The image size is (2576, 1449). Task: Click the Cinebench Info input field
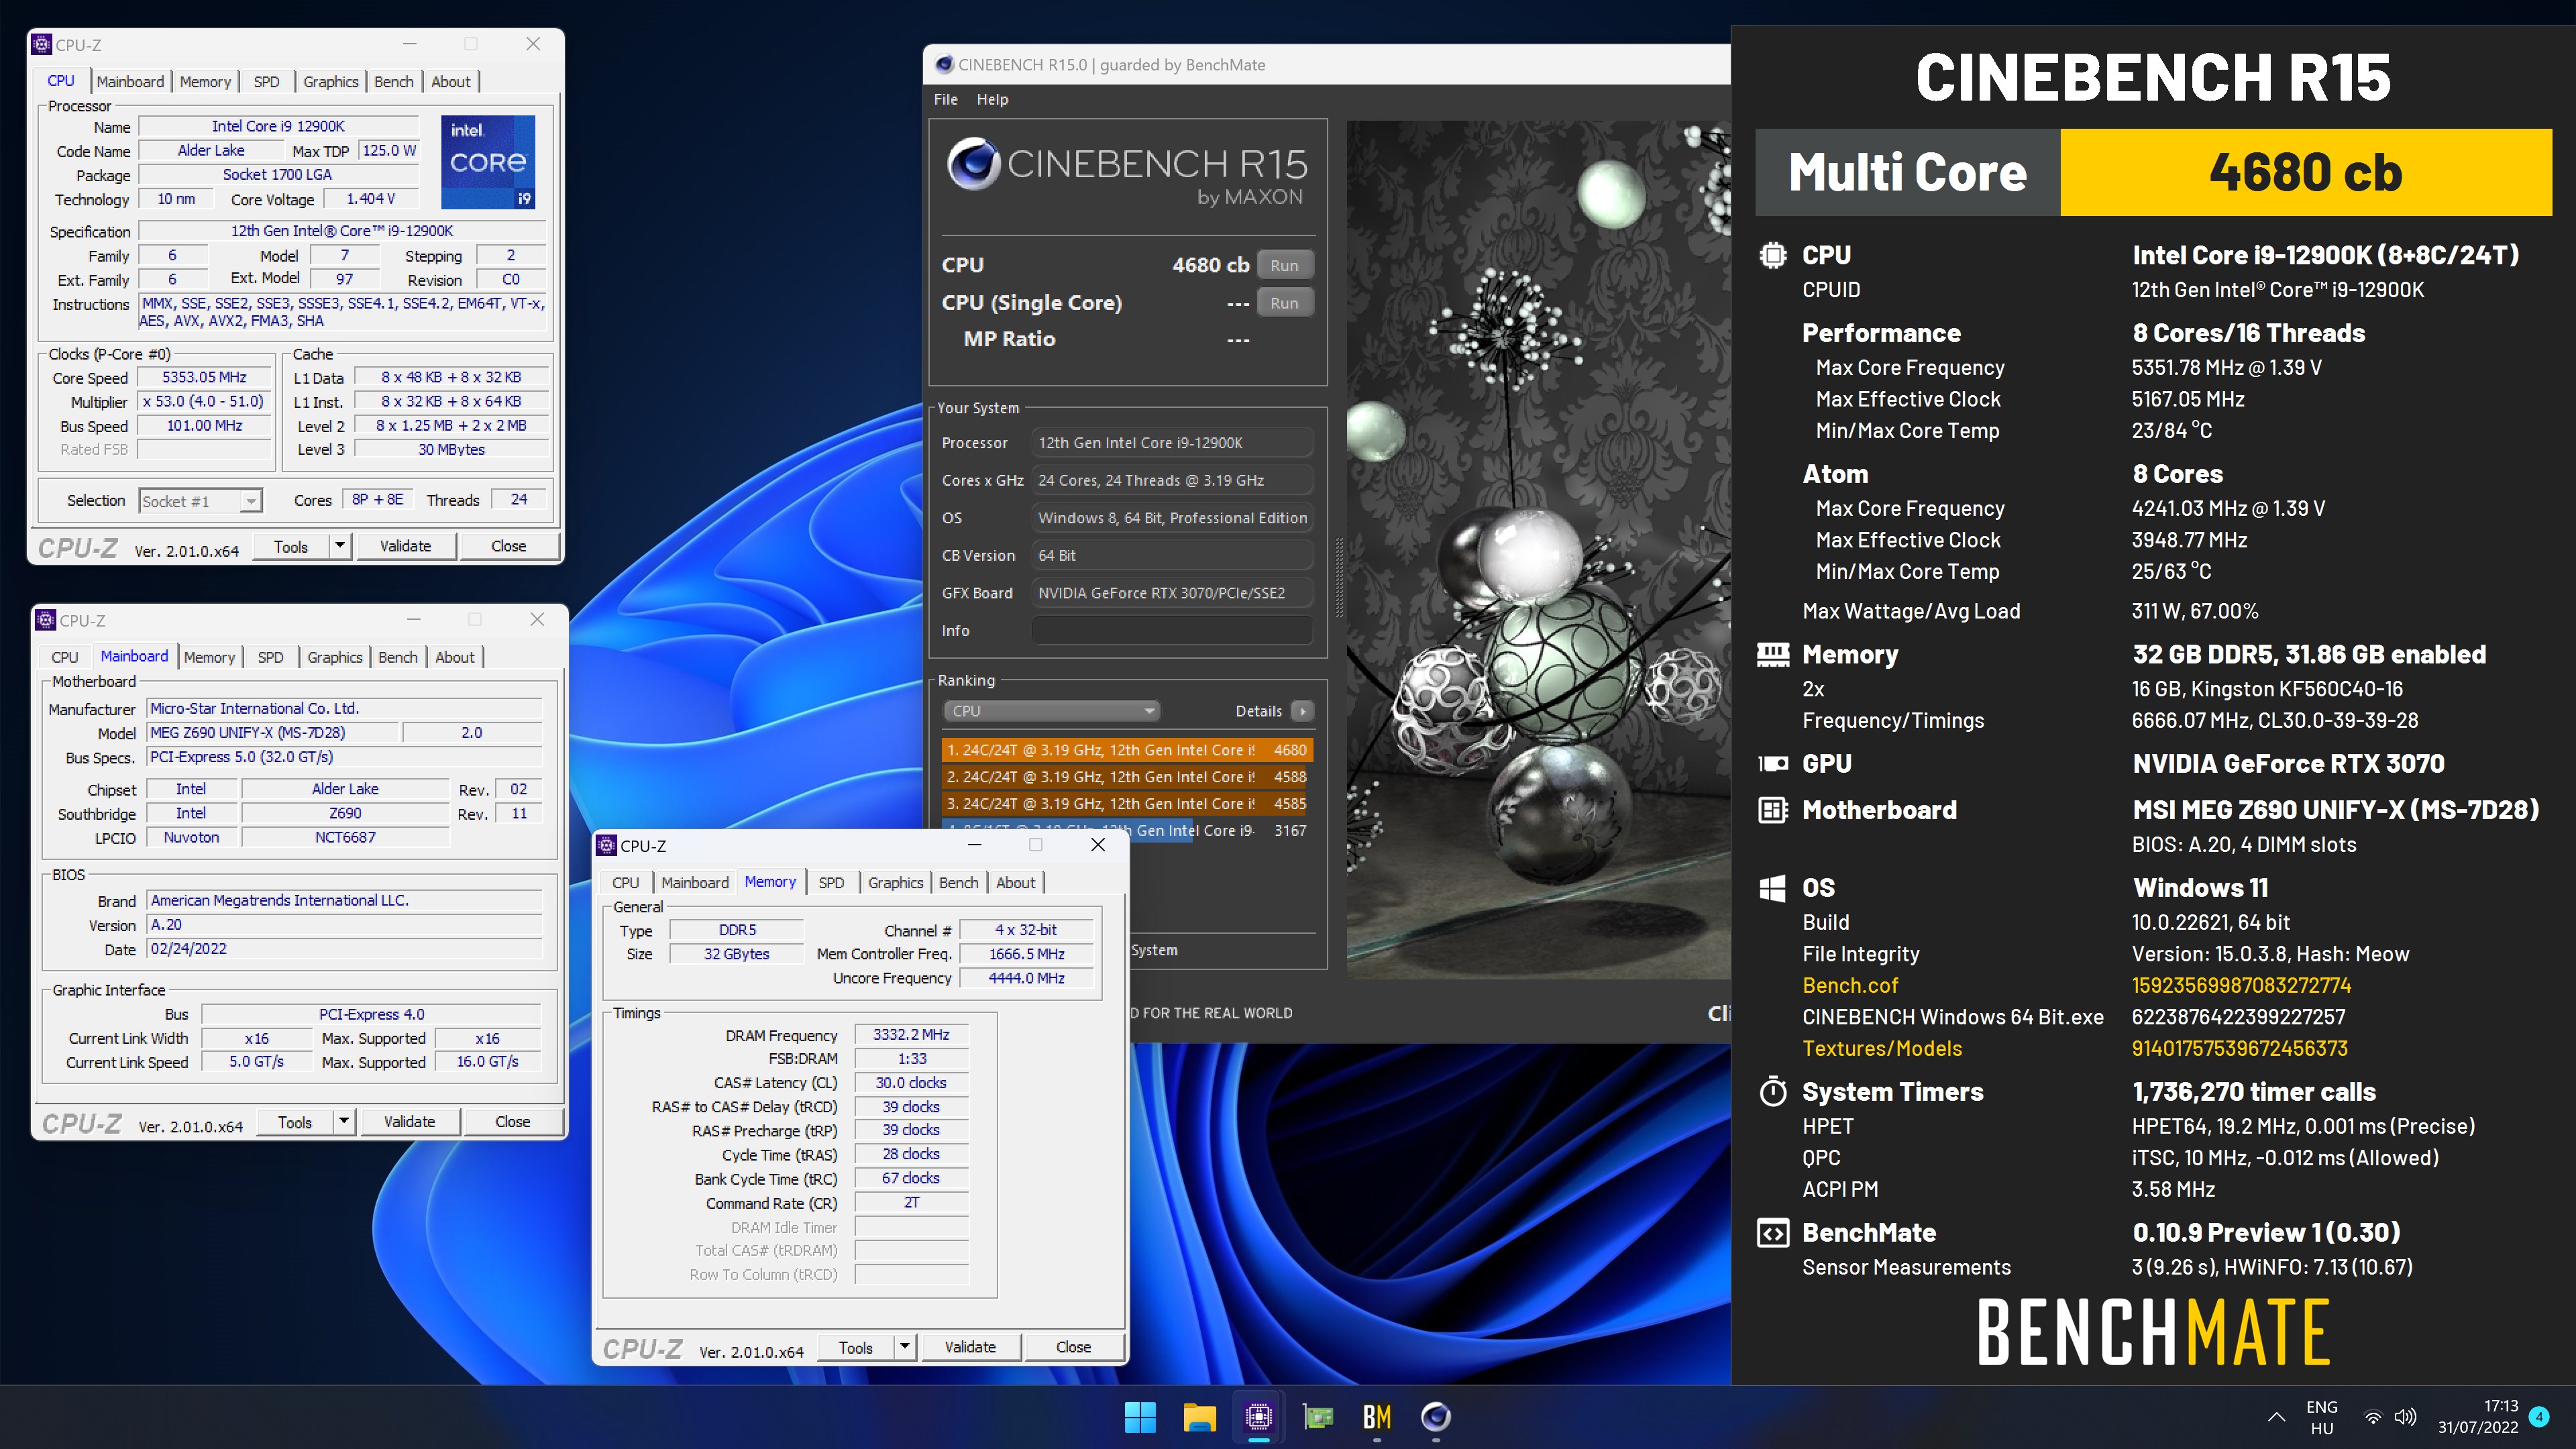point(1172,631)
